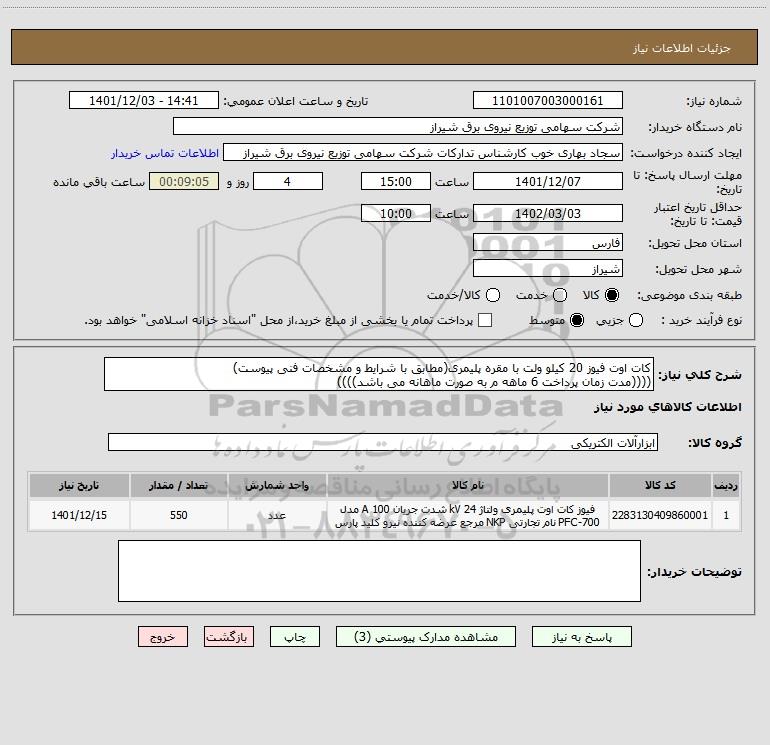Click the پاسخ به نیاز button
This screenshot has width=770, height=745.
581,637
